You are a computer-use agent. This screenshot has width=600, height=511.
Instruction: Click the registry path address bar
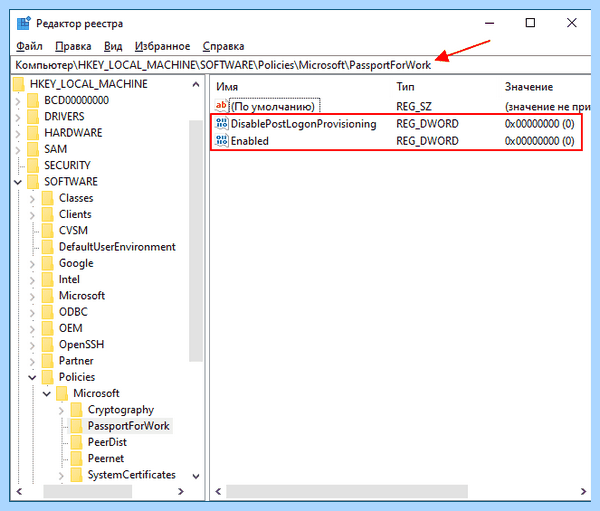click(x=300, y=65)
